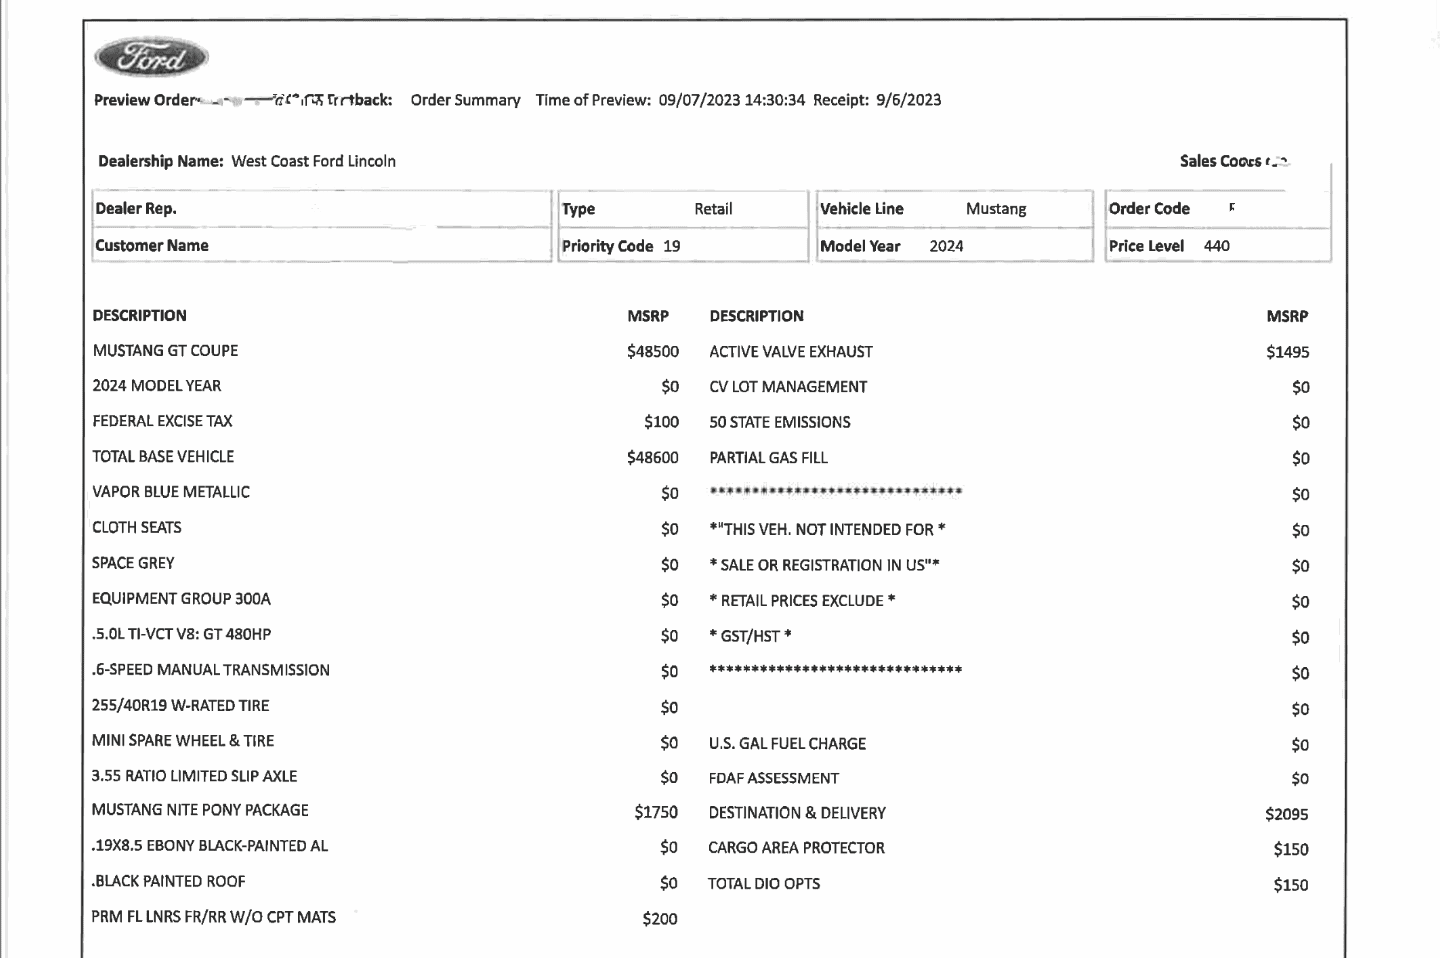The height and width of the screenshot is (958, 1440).
Task: Select 'CV LOT MANAGEMENT' line
Action: click(x=788, y=387)
